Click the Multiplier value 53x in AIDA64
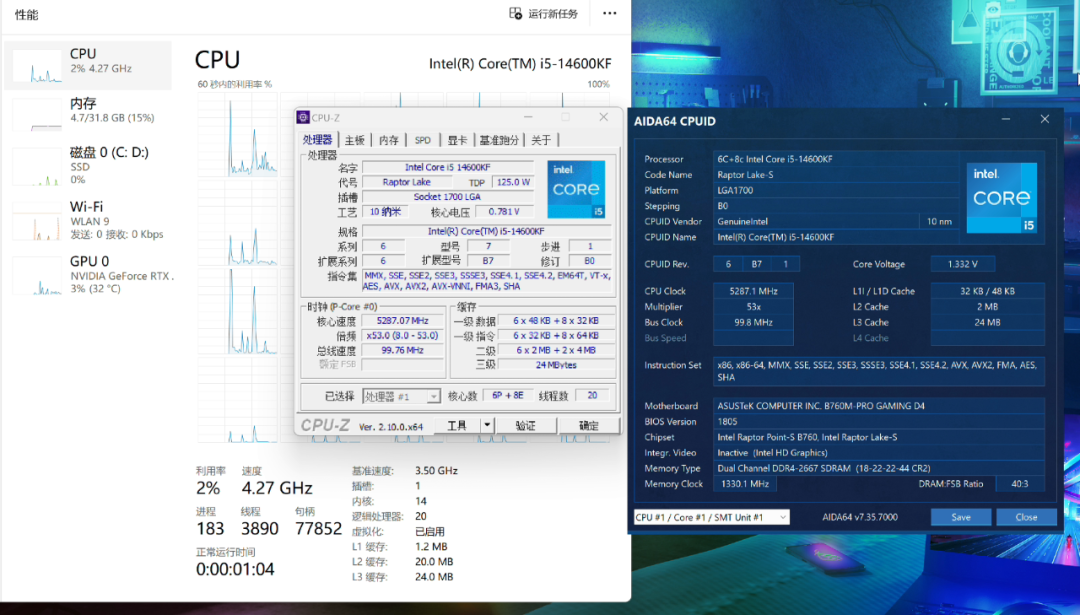 point(754,306)
